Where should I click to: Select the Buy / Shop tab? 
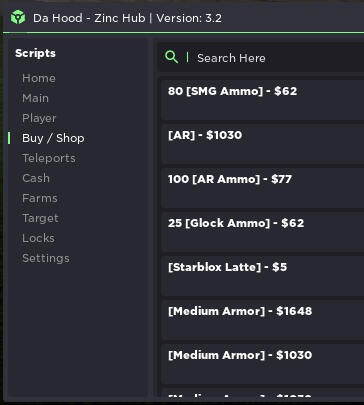pyautogui.click(x=53, y=138)
